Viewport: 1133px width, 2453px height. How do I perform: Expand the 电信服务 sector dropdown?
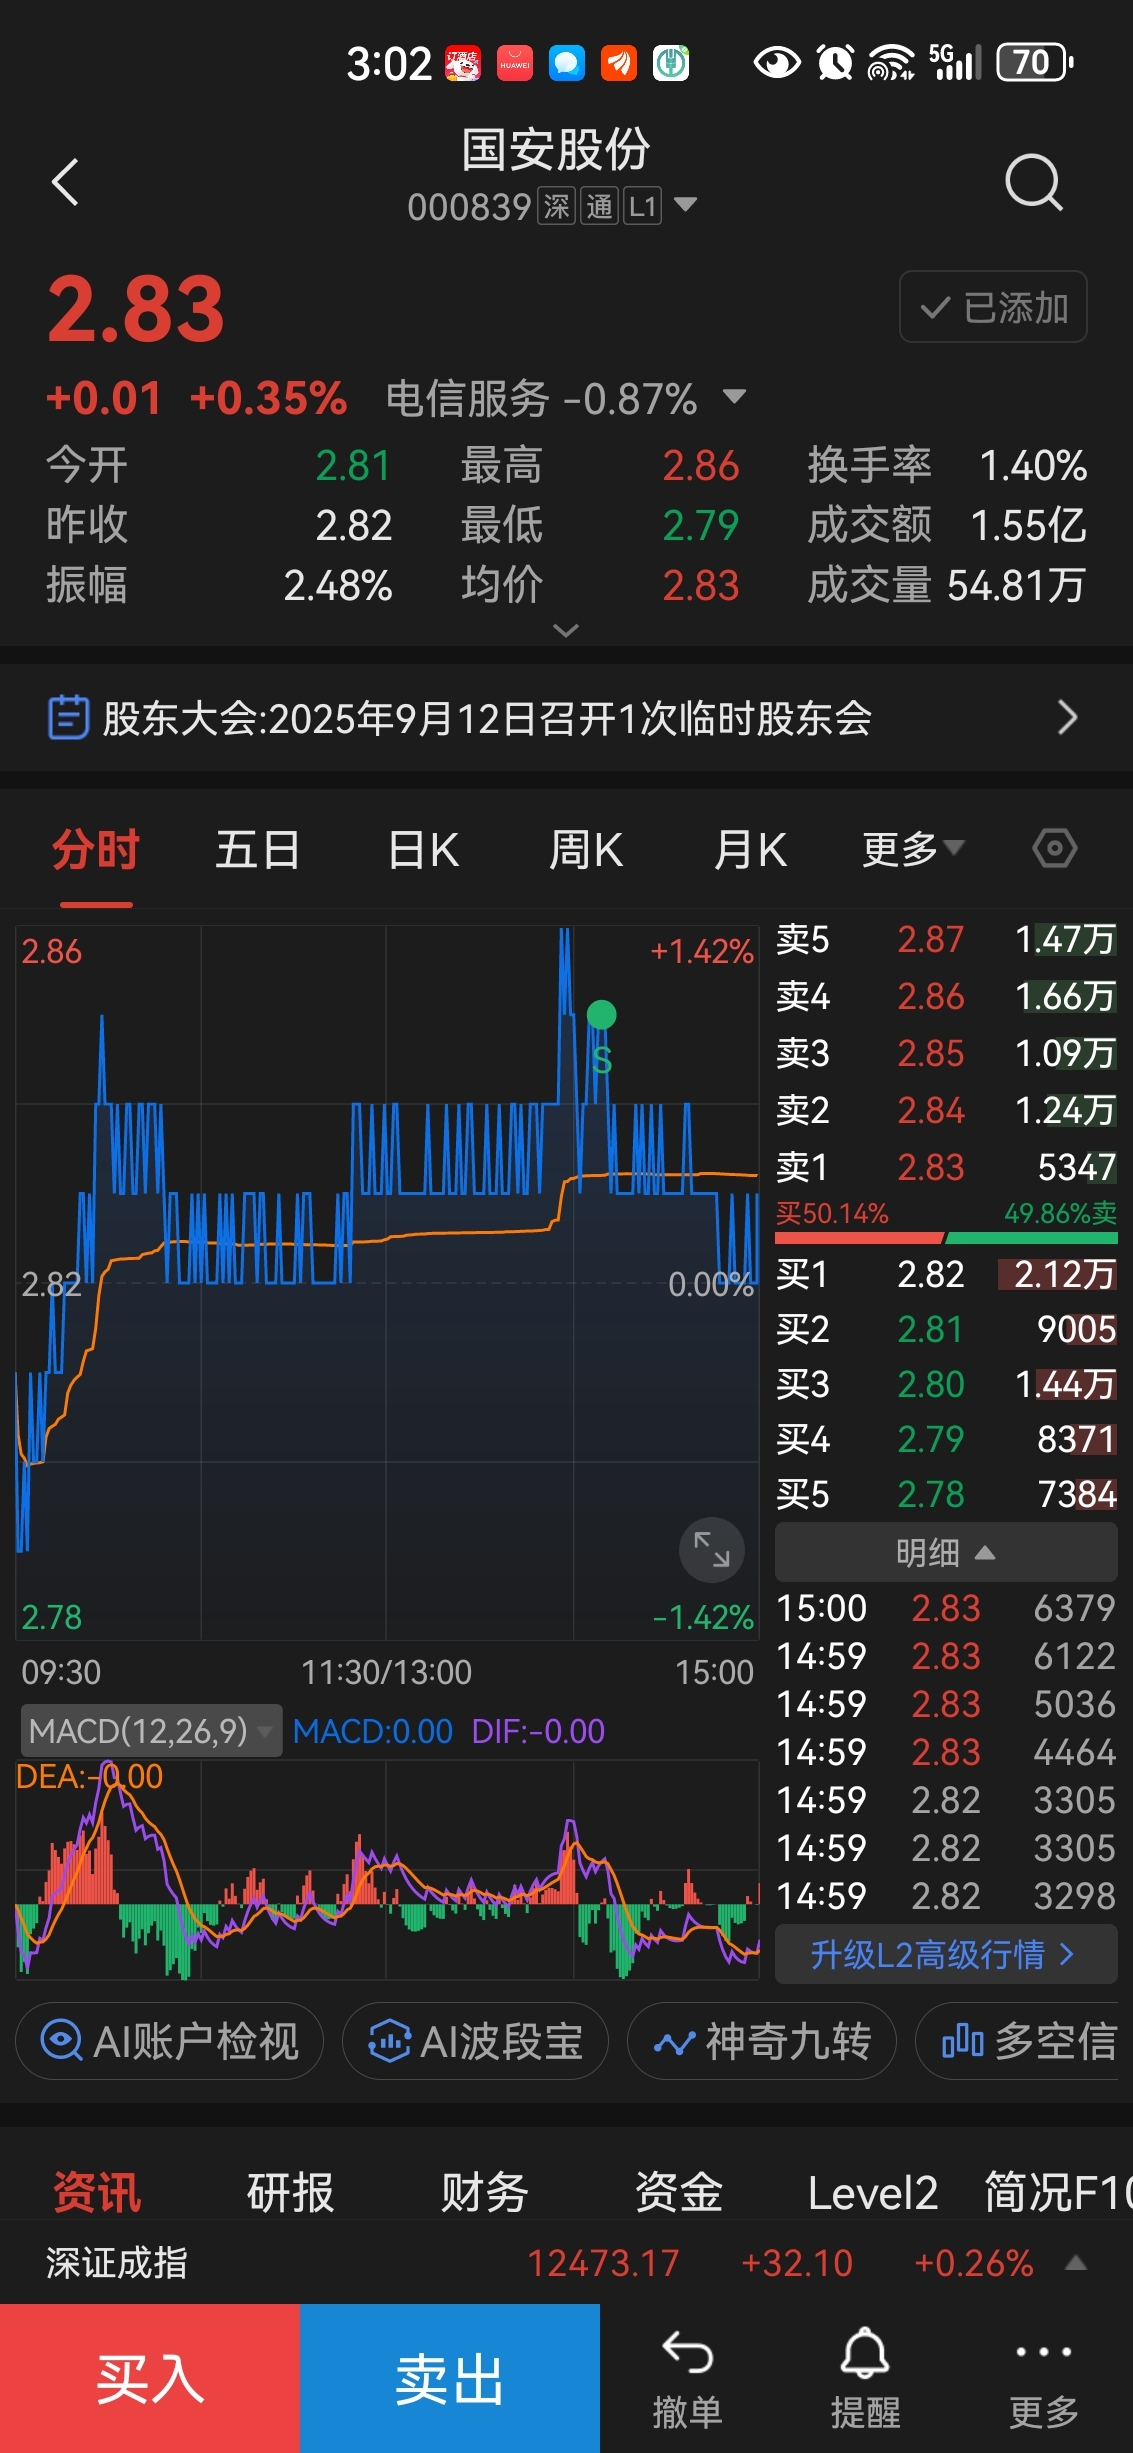734,397
